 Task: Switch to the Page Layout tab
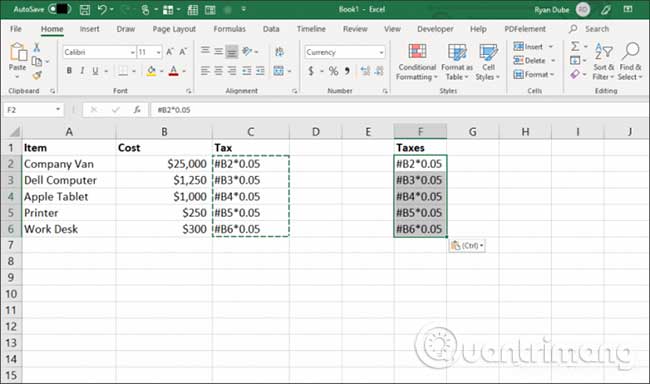click(174, 29)
